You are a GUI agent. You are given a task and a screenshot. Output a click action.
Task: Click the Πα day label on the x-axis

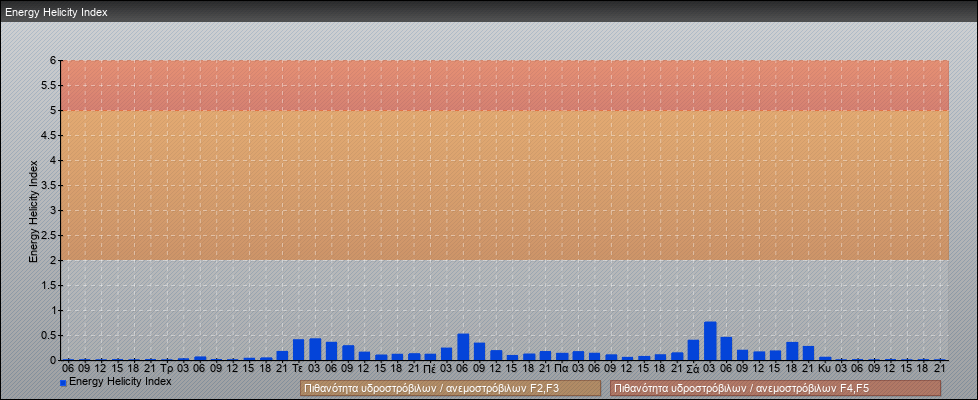coord(561,368)
